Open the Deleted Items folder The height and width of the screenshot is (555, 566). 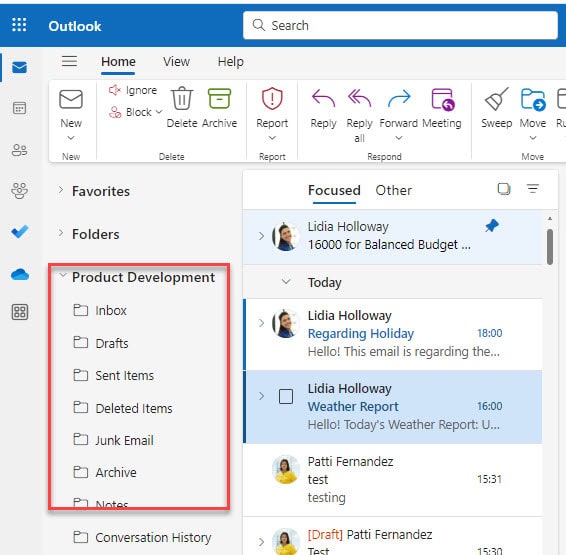coord(123,408)
